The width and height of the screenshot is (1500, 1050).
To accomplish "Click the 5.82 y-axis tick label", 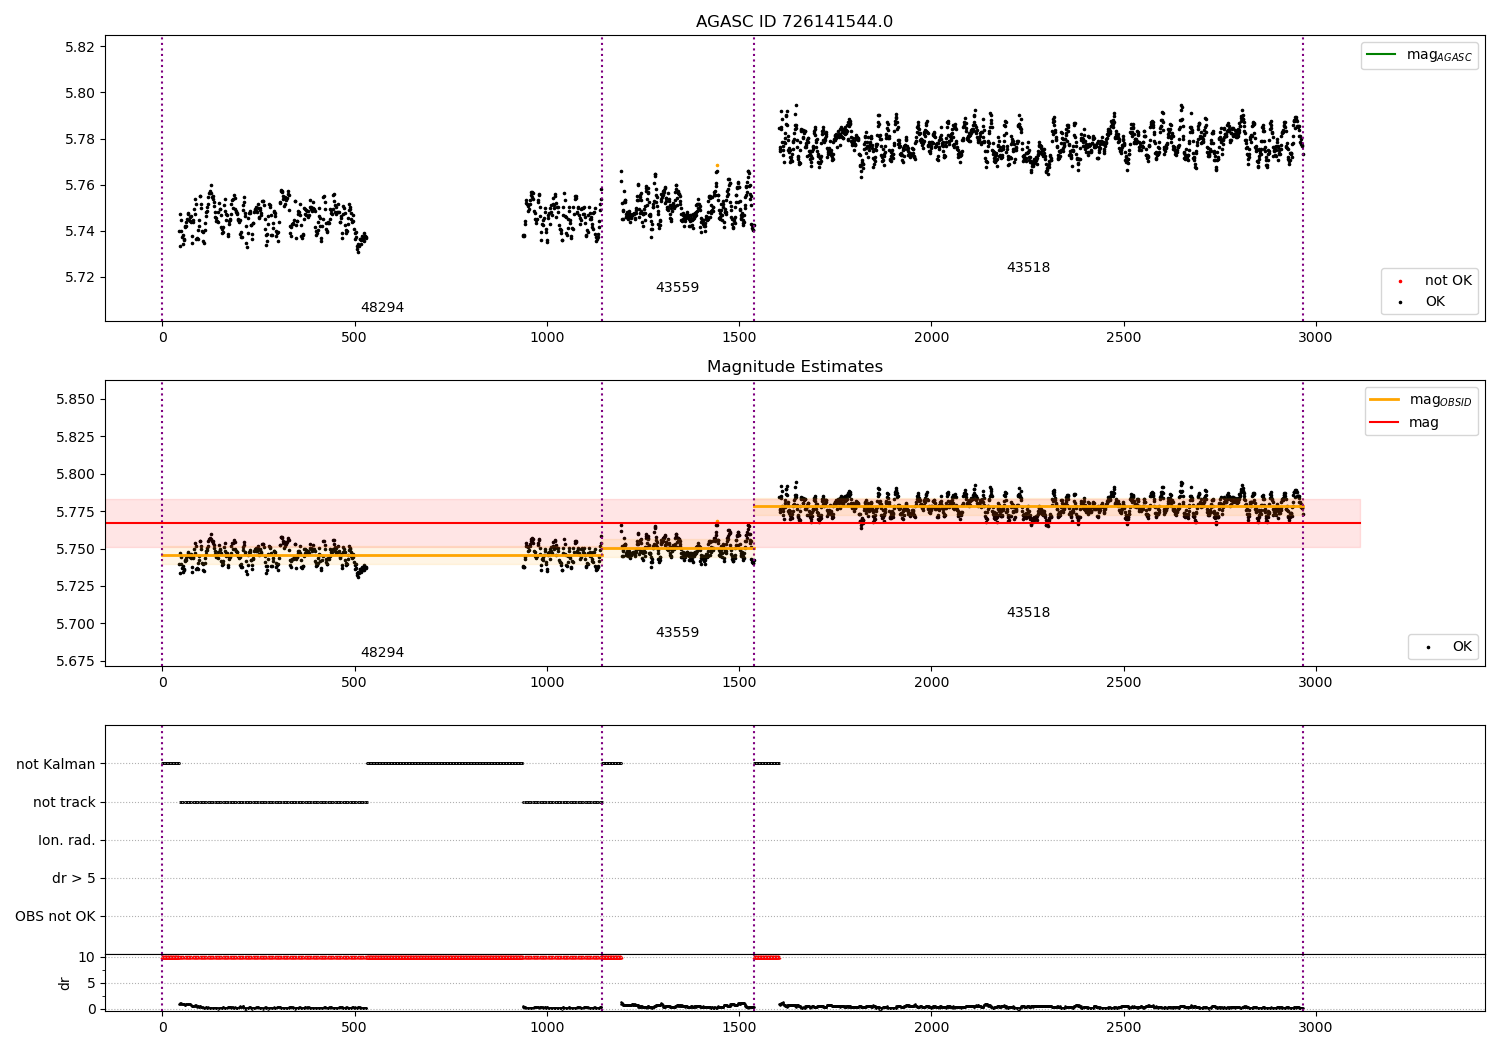I will click(x=79, y=47).
